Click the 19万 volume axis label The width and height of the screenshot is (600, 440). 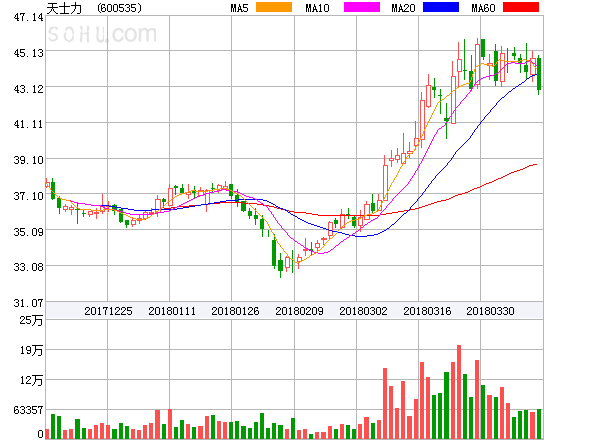pyautogui.click(x=31, y=350)
